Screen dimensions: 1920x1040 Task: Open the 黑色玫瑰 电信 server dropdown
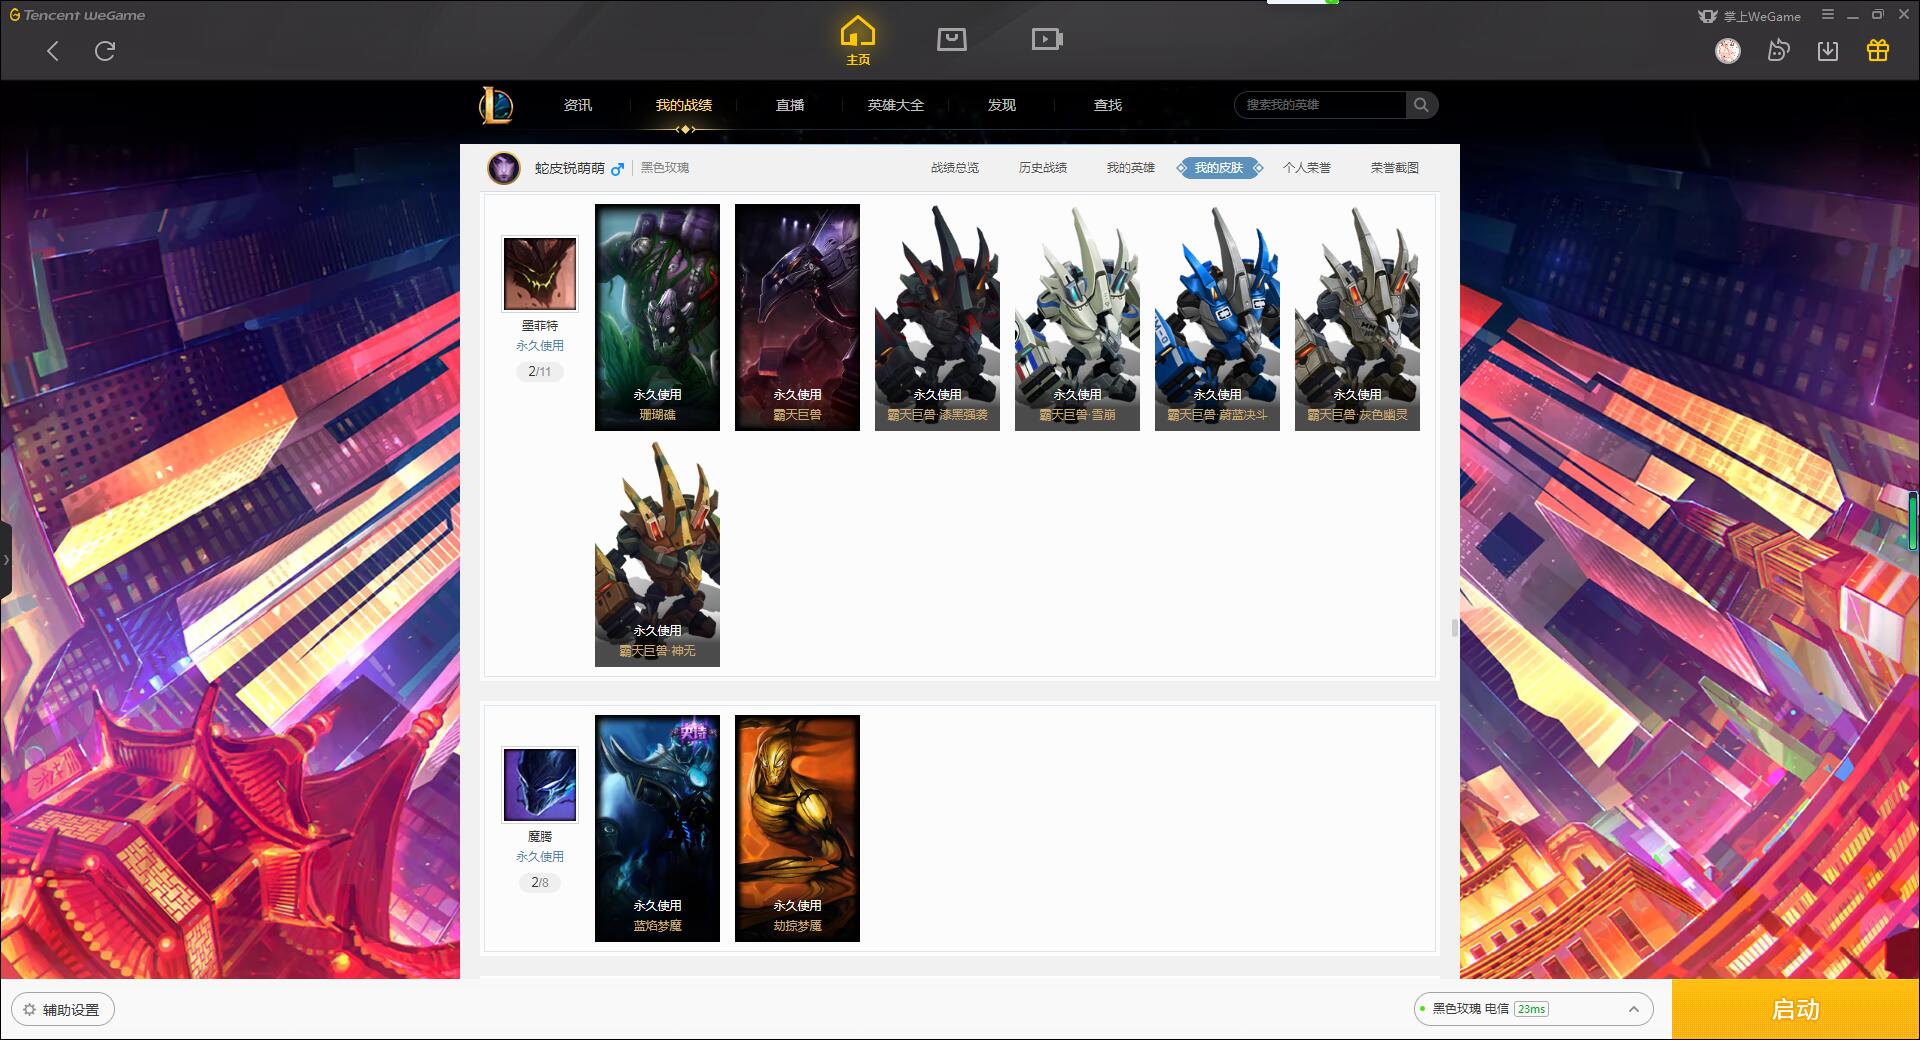click(1532, 1009)
